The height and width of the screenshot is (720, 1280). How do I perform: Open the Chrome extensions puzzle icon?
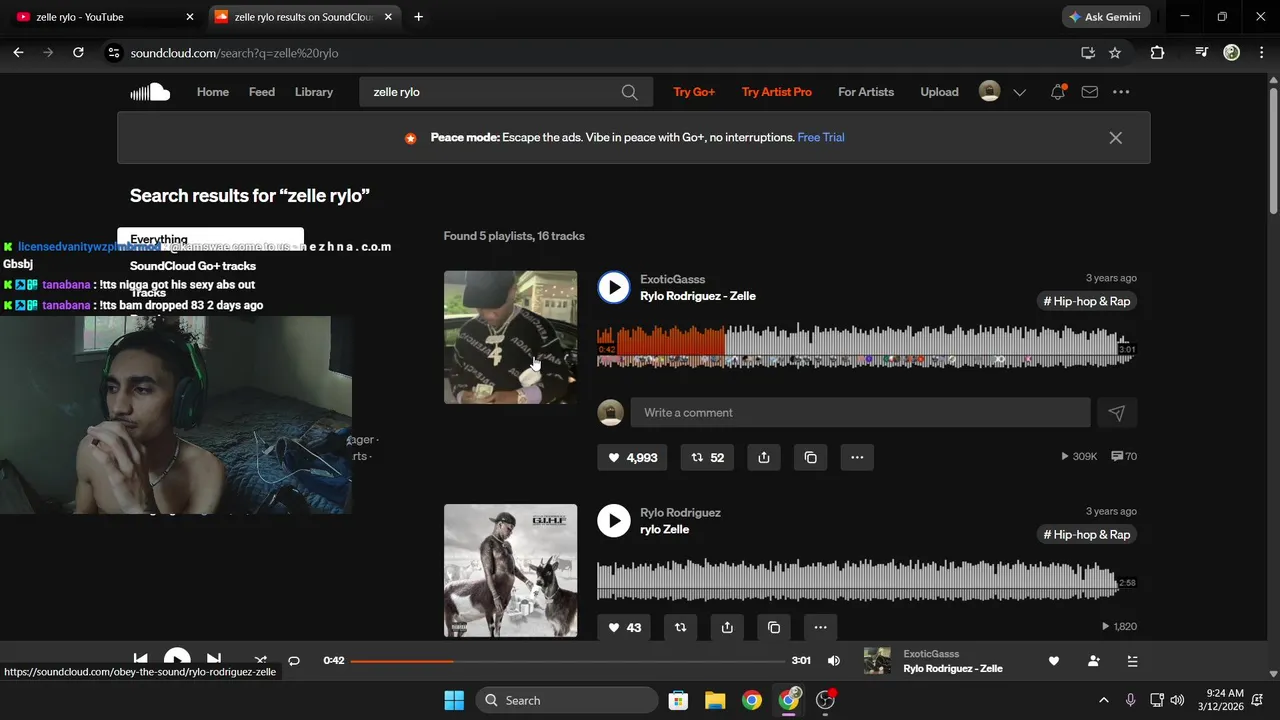pyautogui.click(x=1157, y=53)
